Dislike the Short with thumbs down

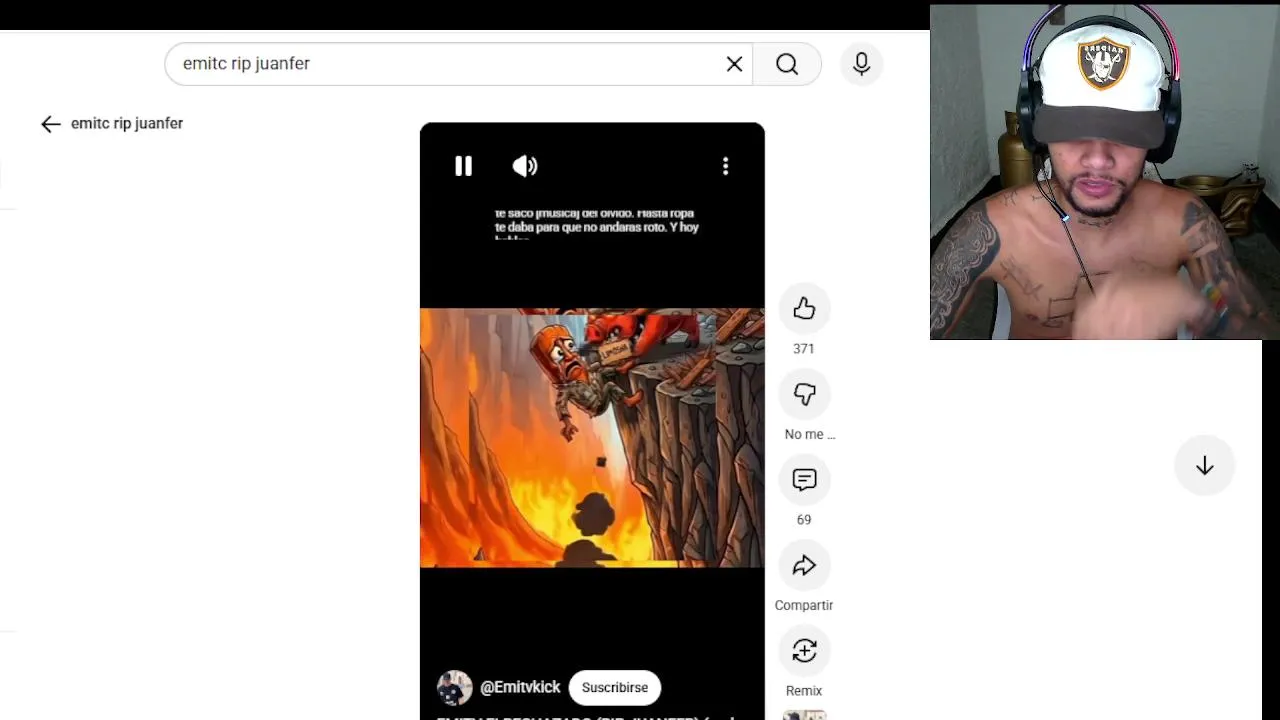[x=804, y=394]
